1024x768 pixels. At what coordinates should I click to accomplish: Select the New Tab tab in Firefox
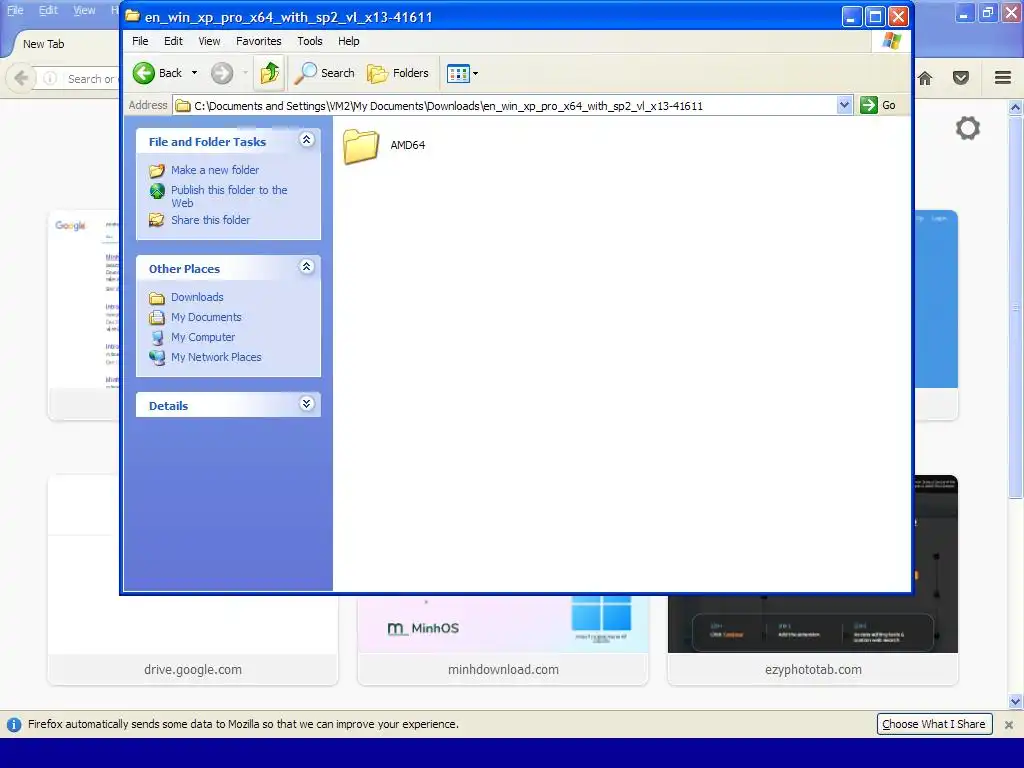pyautogui.click(x=43, y=44)
